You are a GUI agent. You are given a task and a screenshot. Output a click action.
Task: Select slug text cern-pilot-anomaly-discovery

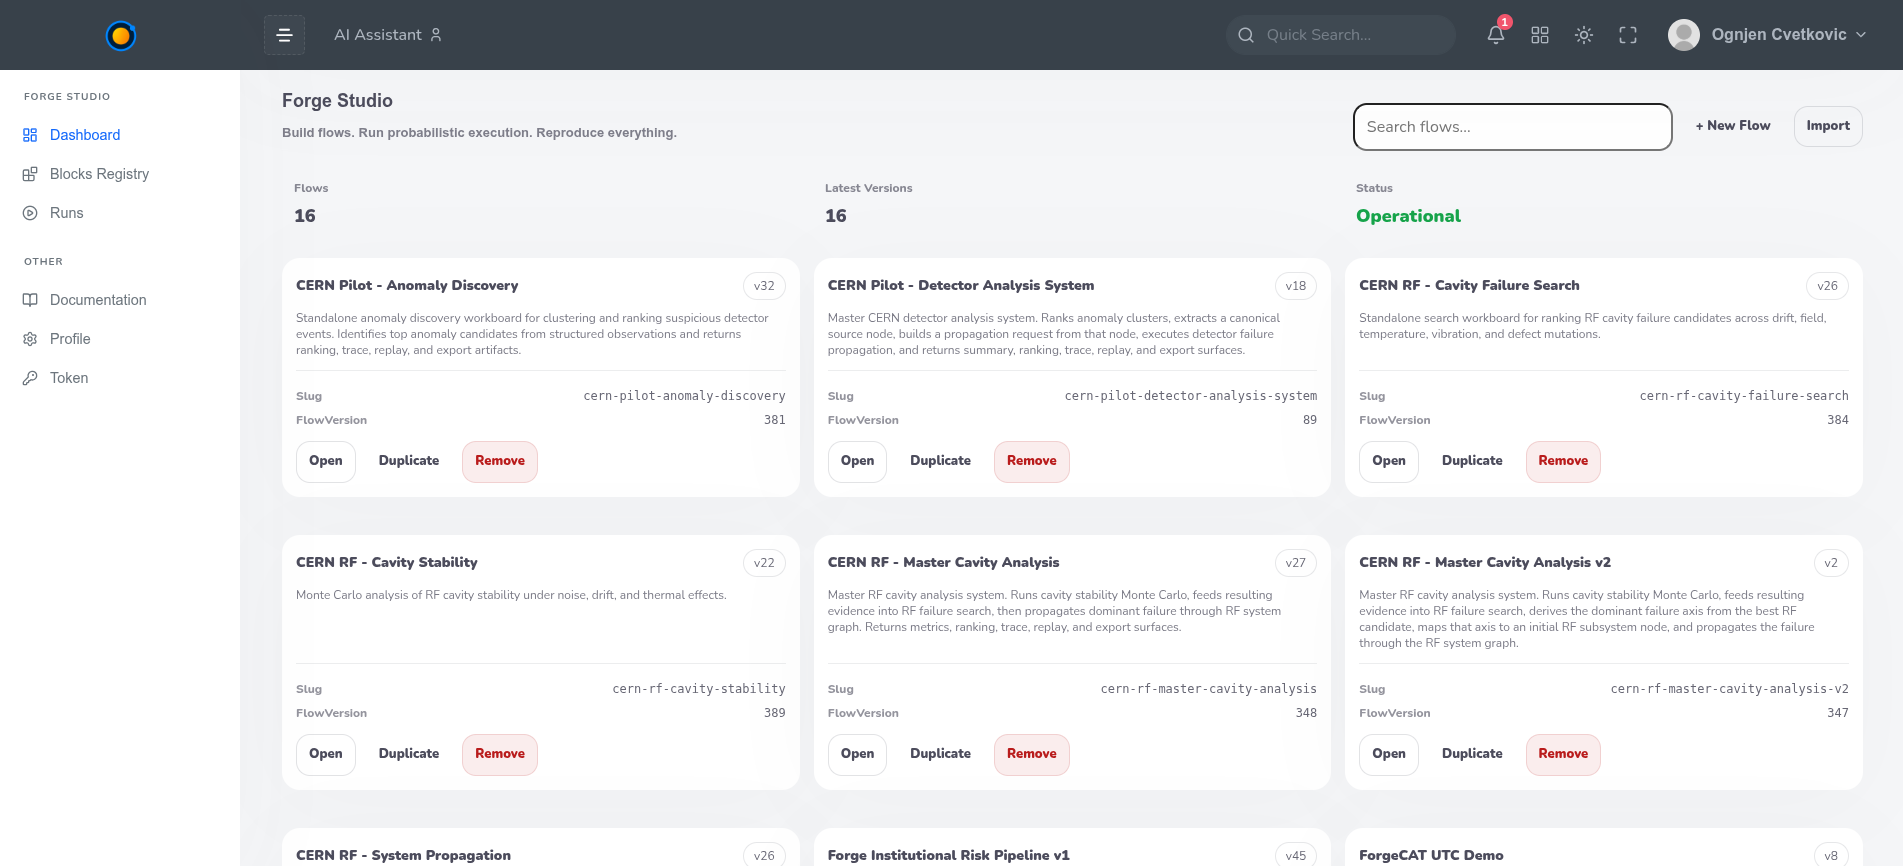click(x=684, y=396)
